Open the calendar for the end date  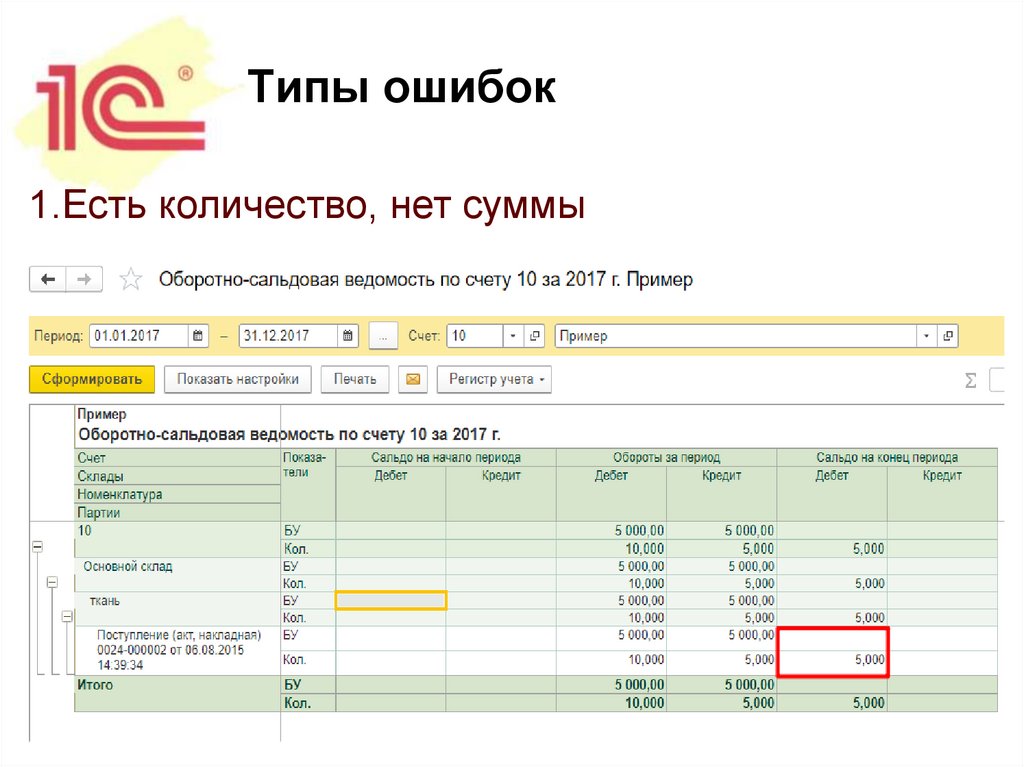[348, 335]
